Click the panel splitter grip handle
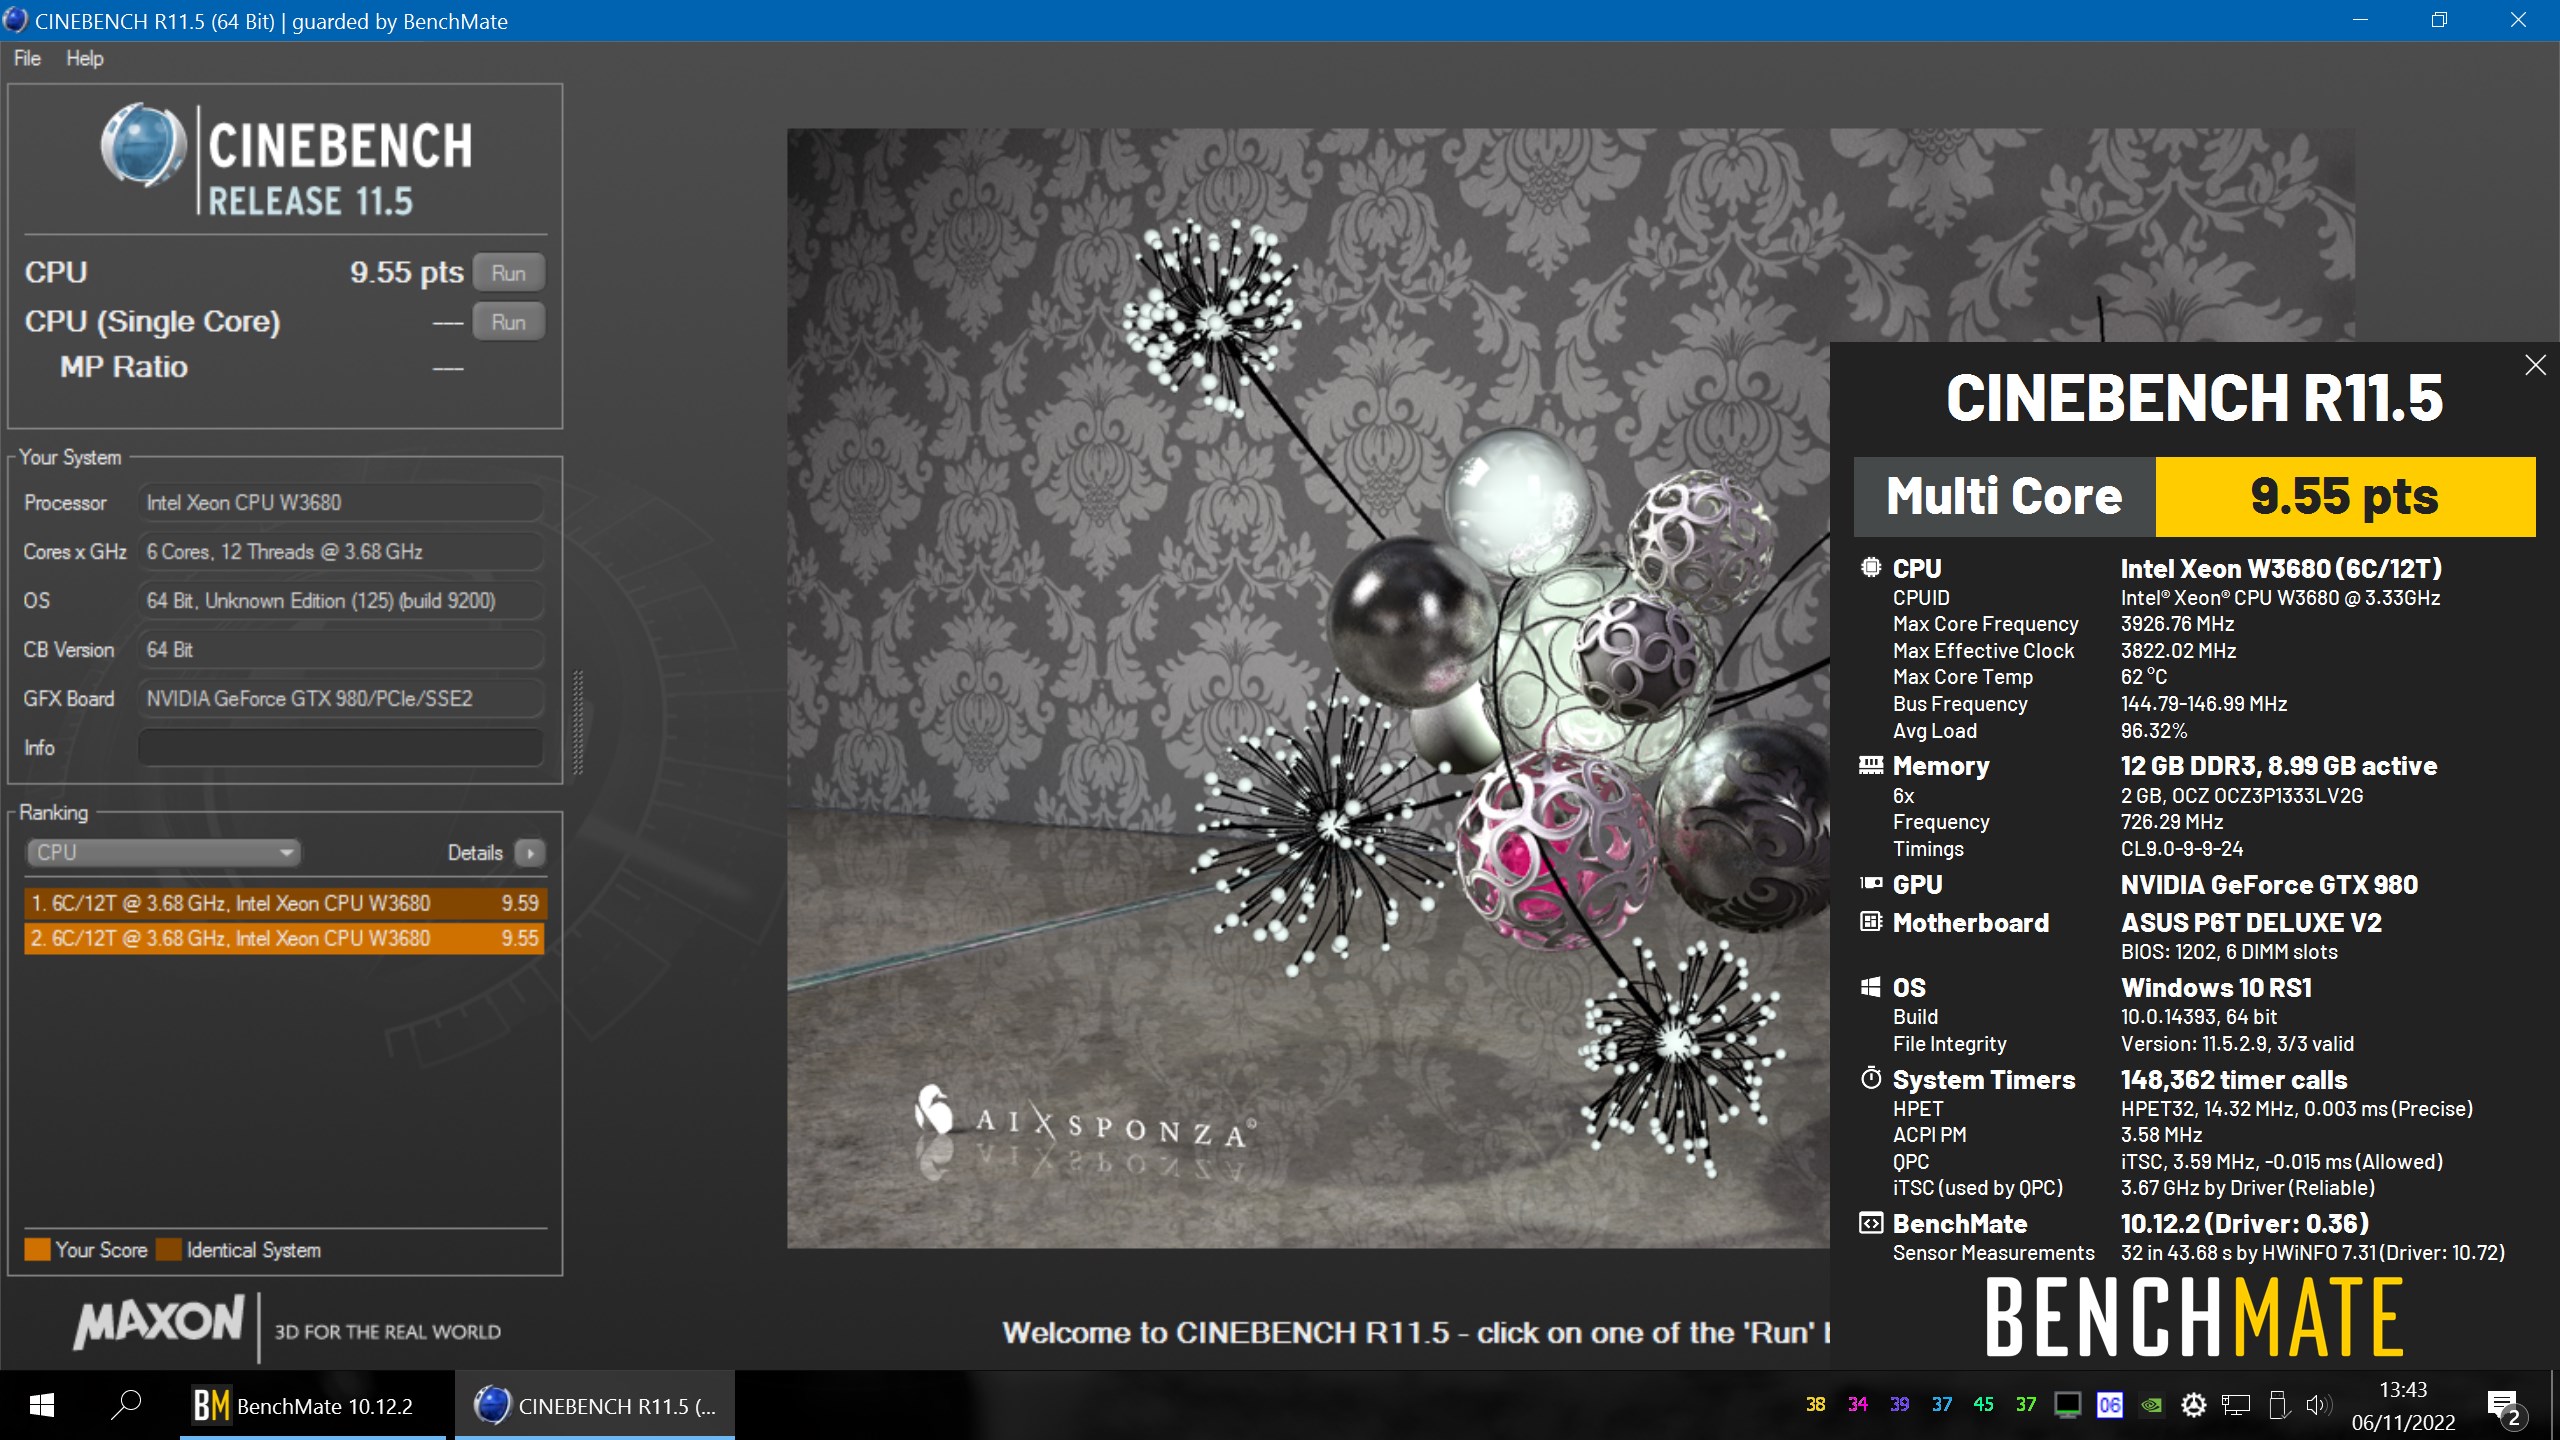The height and width of the screenshot is (1440, 2560). (x=577, y=722)
